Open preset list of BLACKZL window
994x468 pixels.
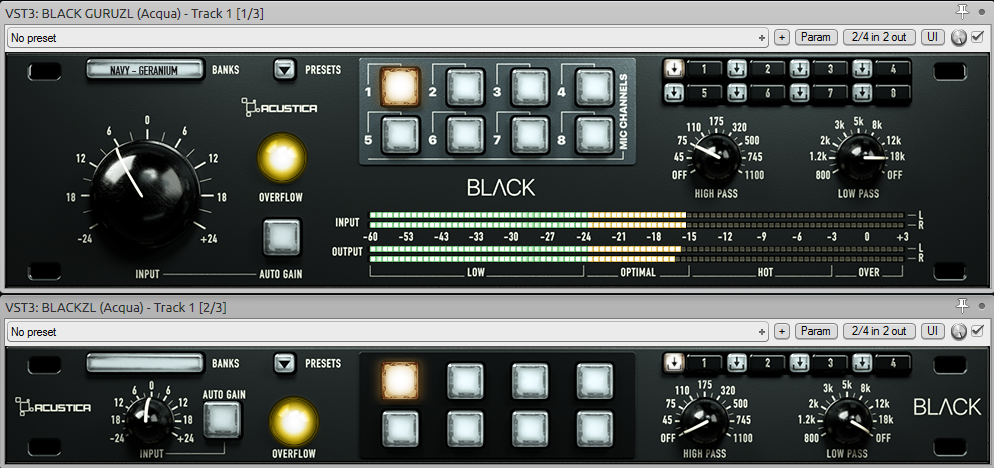[x=387, y=331]
